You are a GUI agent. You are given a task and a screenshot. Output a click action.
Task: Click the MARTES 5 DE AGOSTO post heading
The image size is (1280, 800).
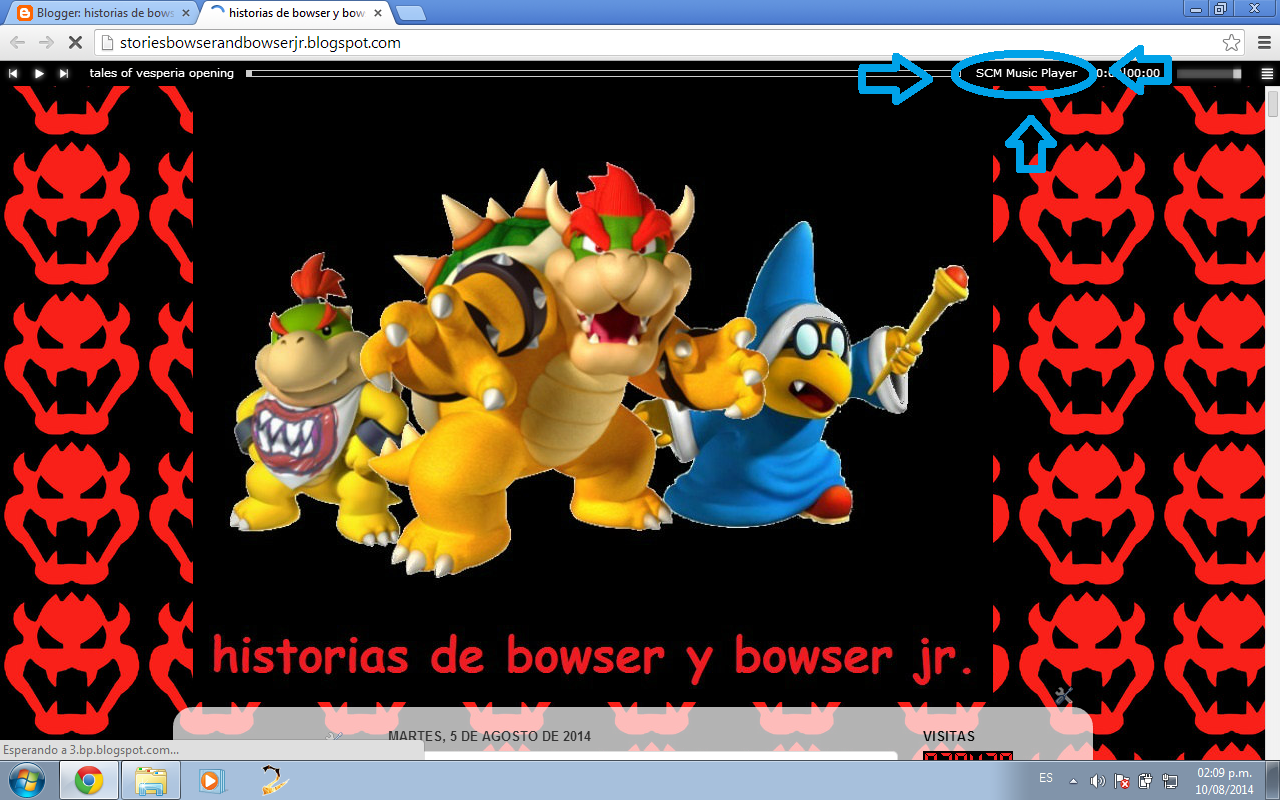pos(490,736)
